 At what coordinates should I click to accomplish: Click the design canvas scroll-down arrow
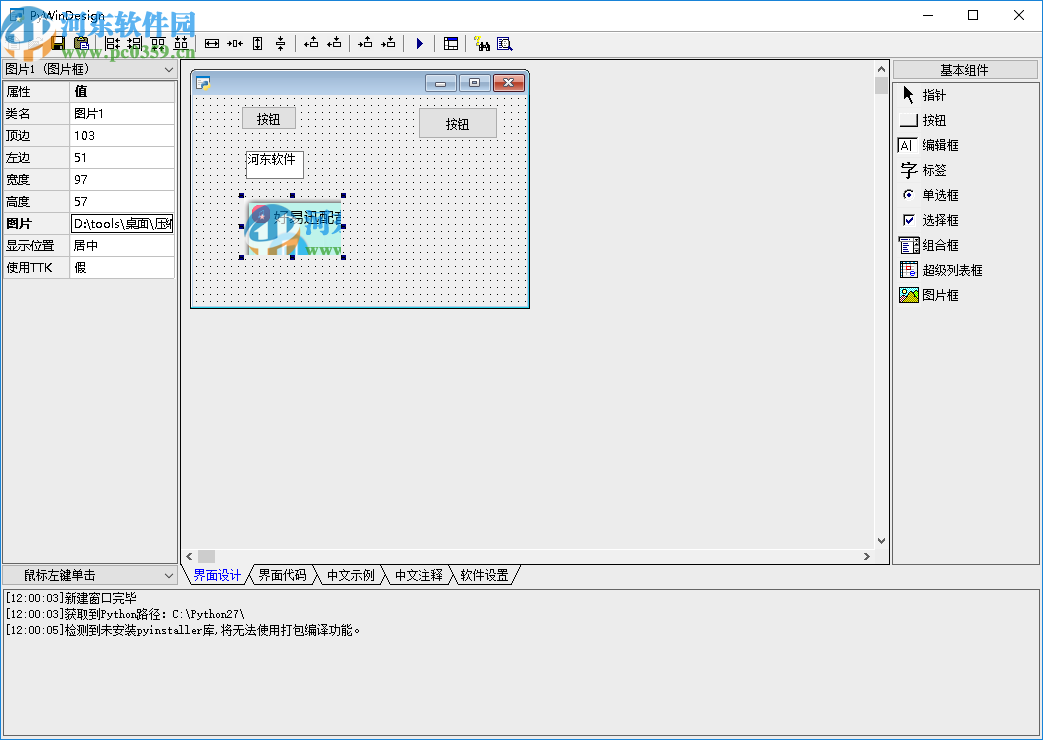coord(881,541)
